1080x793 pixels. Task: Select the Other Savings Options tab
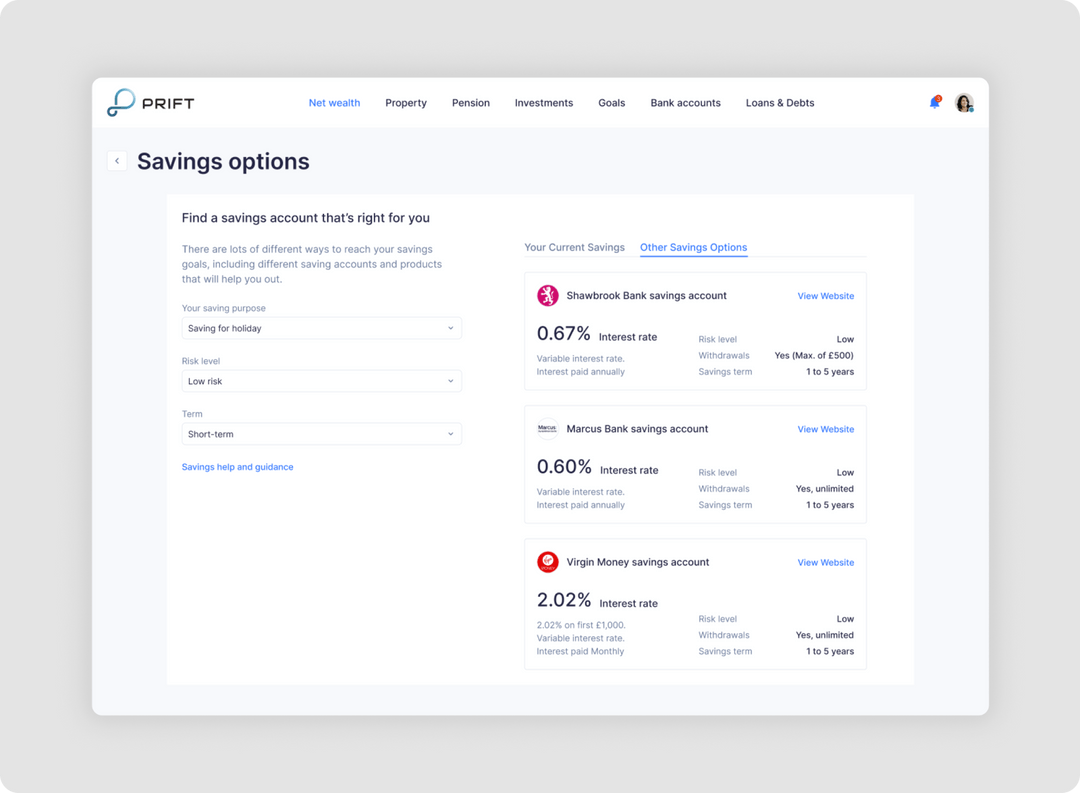tap(693, 247)
